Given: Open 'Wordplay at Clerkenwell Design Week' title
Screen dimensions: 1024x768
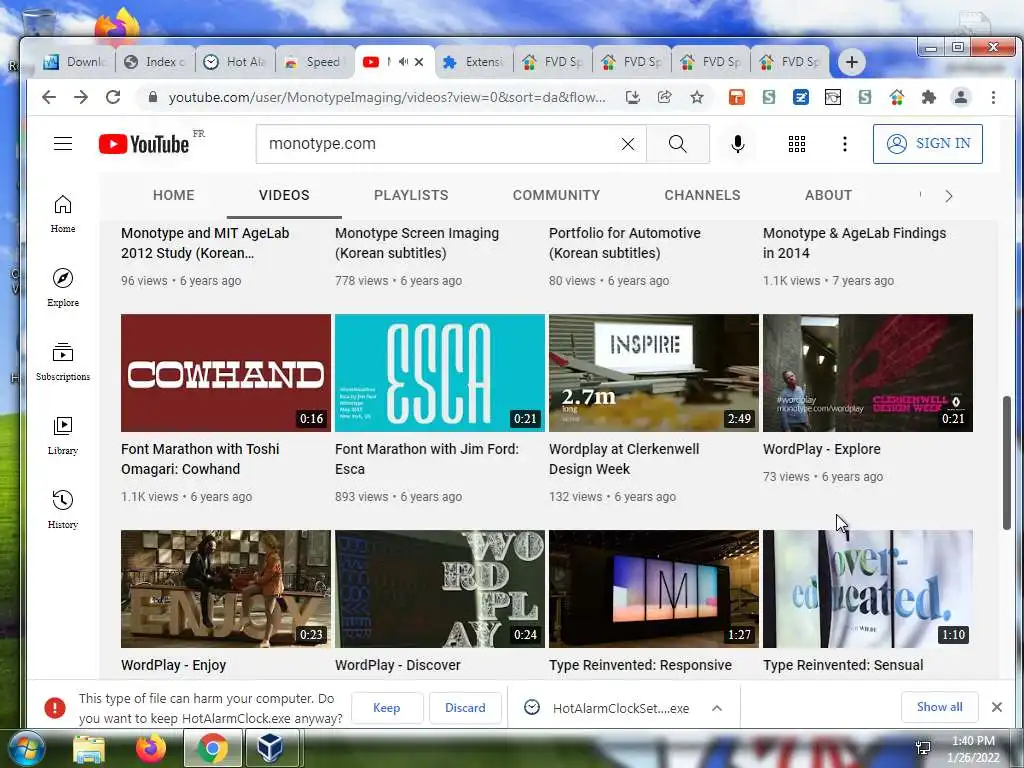Looking at the screenshot, I should click(624, 459).
